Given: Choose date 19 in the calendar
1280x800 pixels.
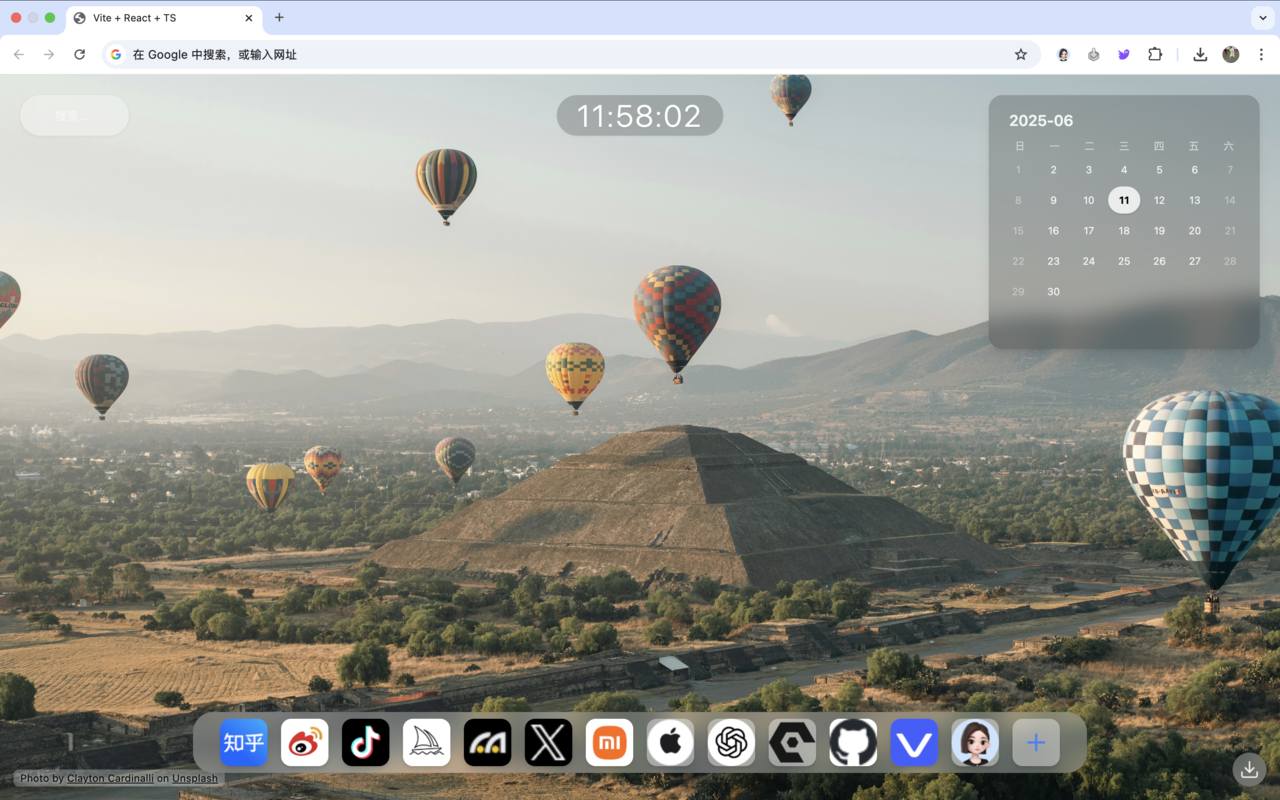Looking at the screenshot, I should [x=1159, y=231].
